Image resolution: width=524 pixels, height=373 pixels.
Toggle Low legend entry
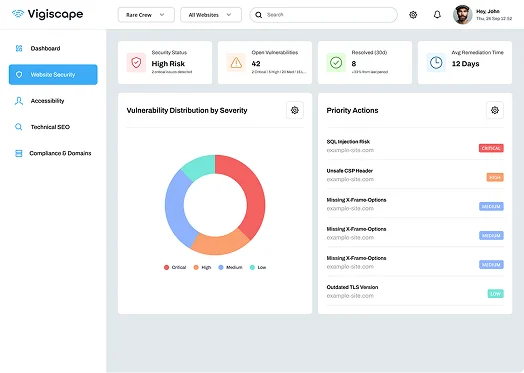coord(258,267)
